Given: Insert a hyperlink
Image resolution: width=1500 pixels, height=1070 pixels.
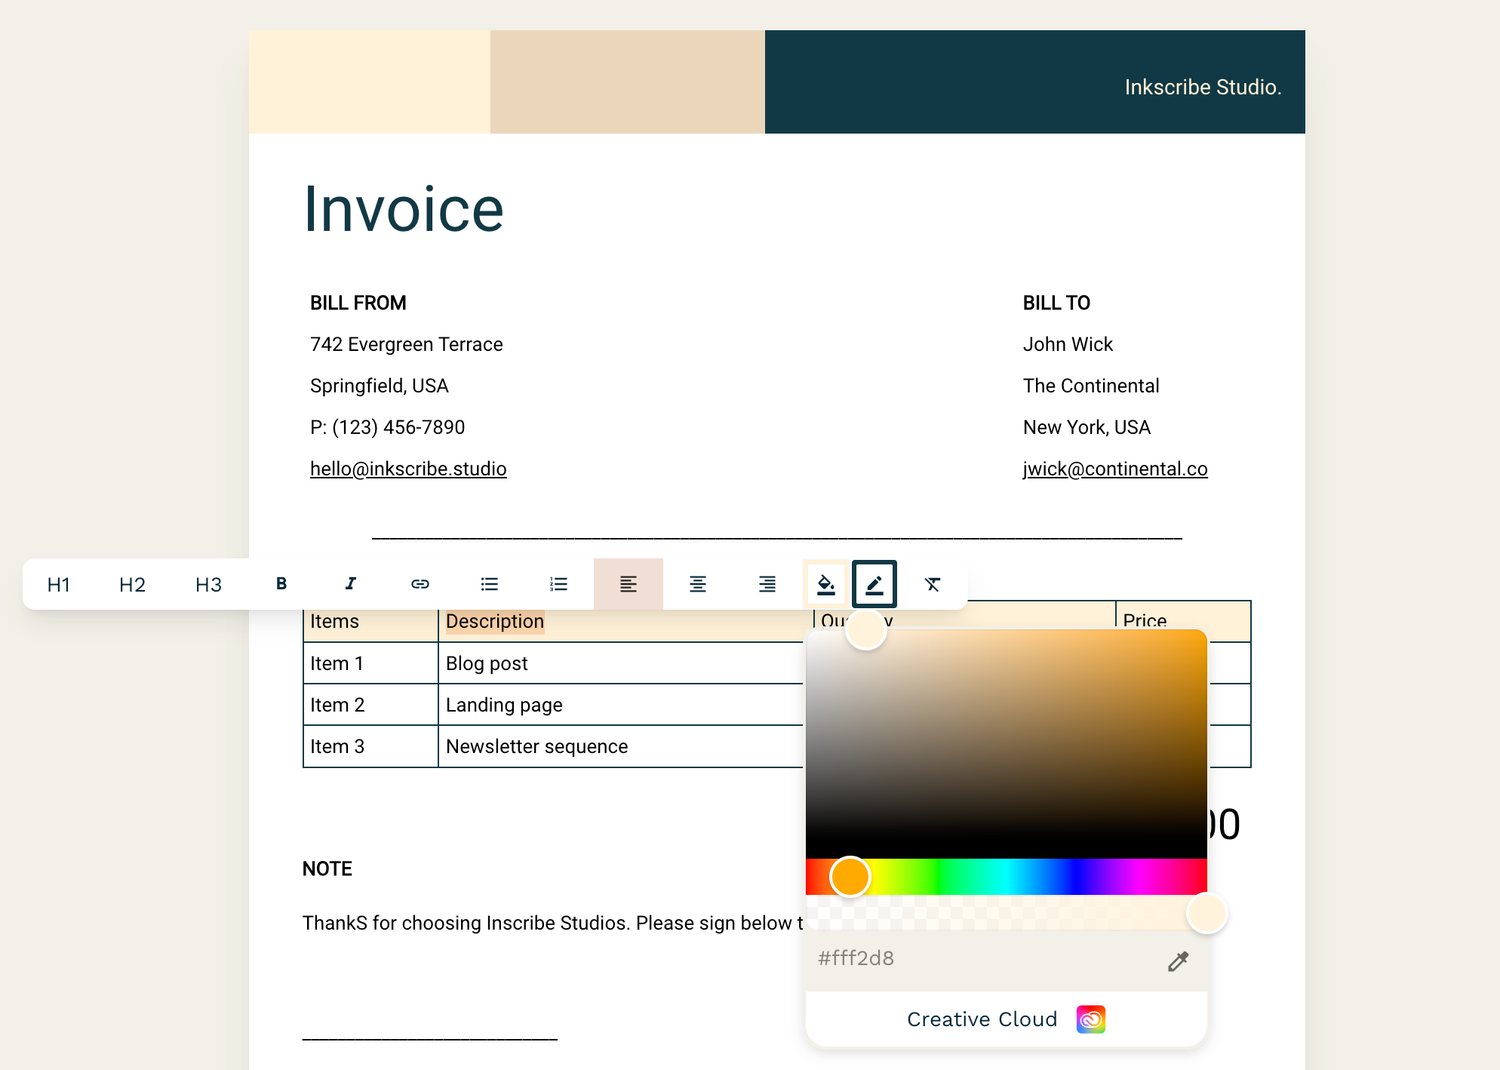Looking at the screenshot, I should (420, 584).
